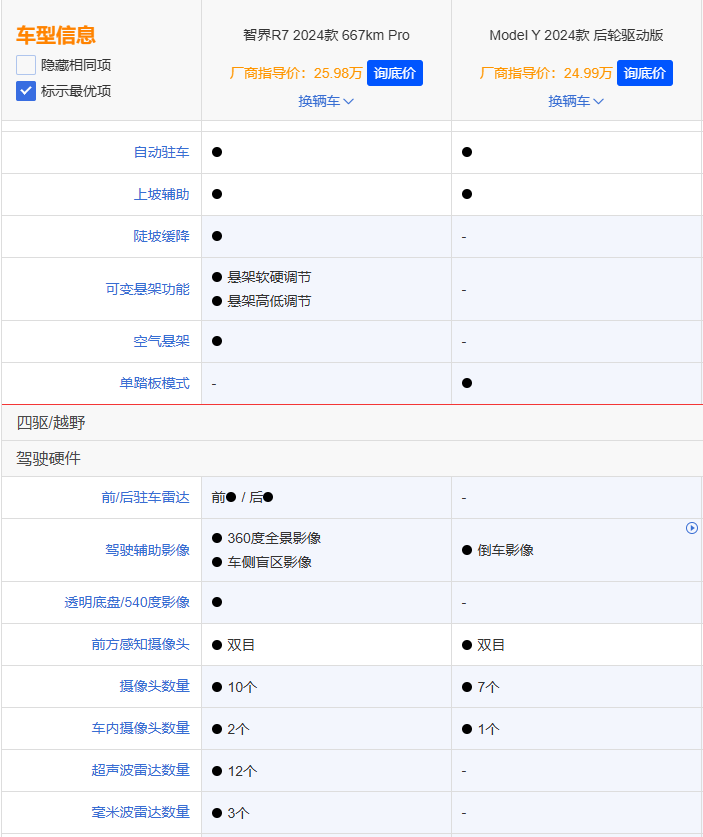Open the 车内摄像头数量 spec link
This screenshot has width=703, height=837.
140,728
